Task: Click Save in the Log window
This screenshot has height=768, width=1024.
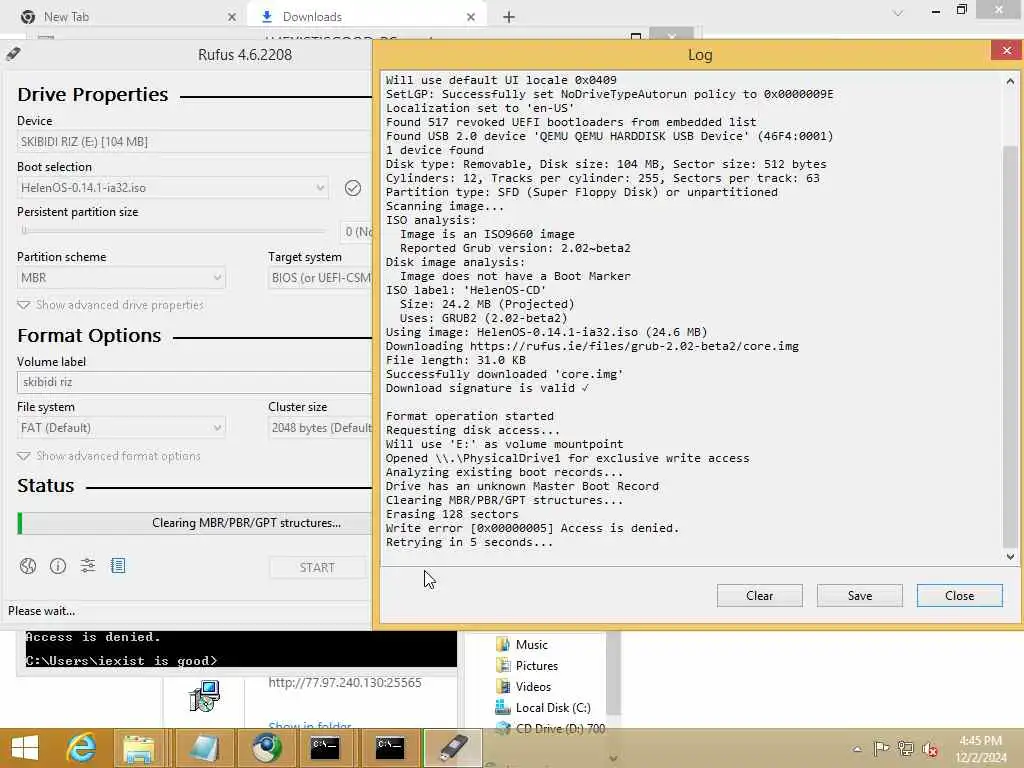Action: pyautogui.click(x=859, y=596)
